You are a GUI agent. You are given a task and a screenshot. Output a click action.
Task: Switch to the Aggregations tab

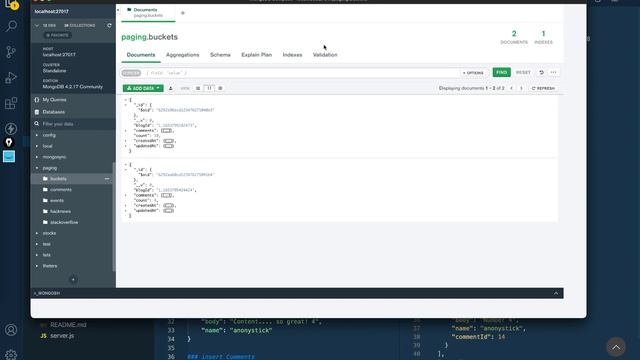[182, 55]
